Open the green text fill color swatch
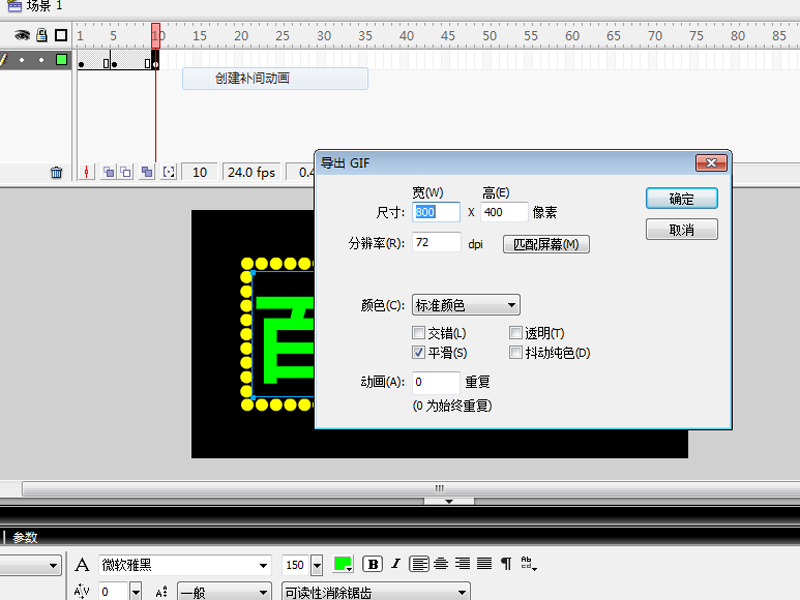800x600 pixels. point(342,564)
